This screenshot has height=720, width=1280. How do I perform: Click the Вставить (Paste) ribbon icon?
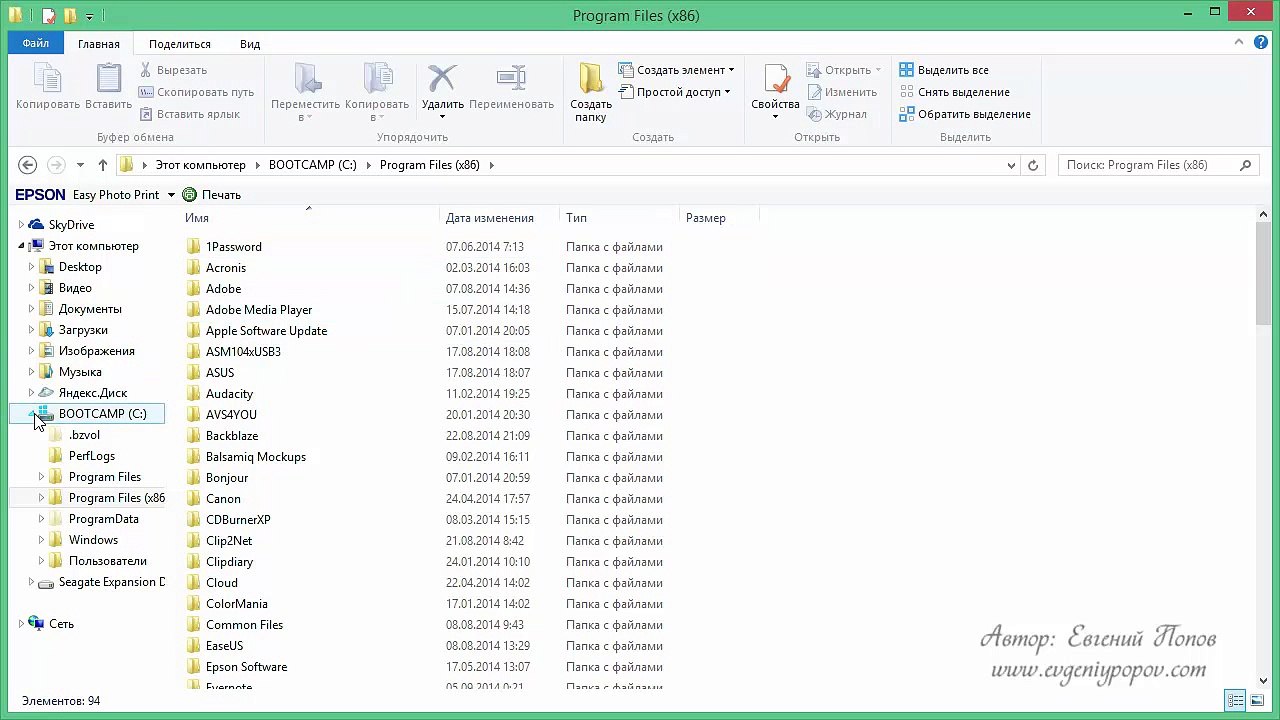[108, 79]
